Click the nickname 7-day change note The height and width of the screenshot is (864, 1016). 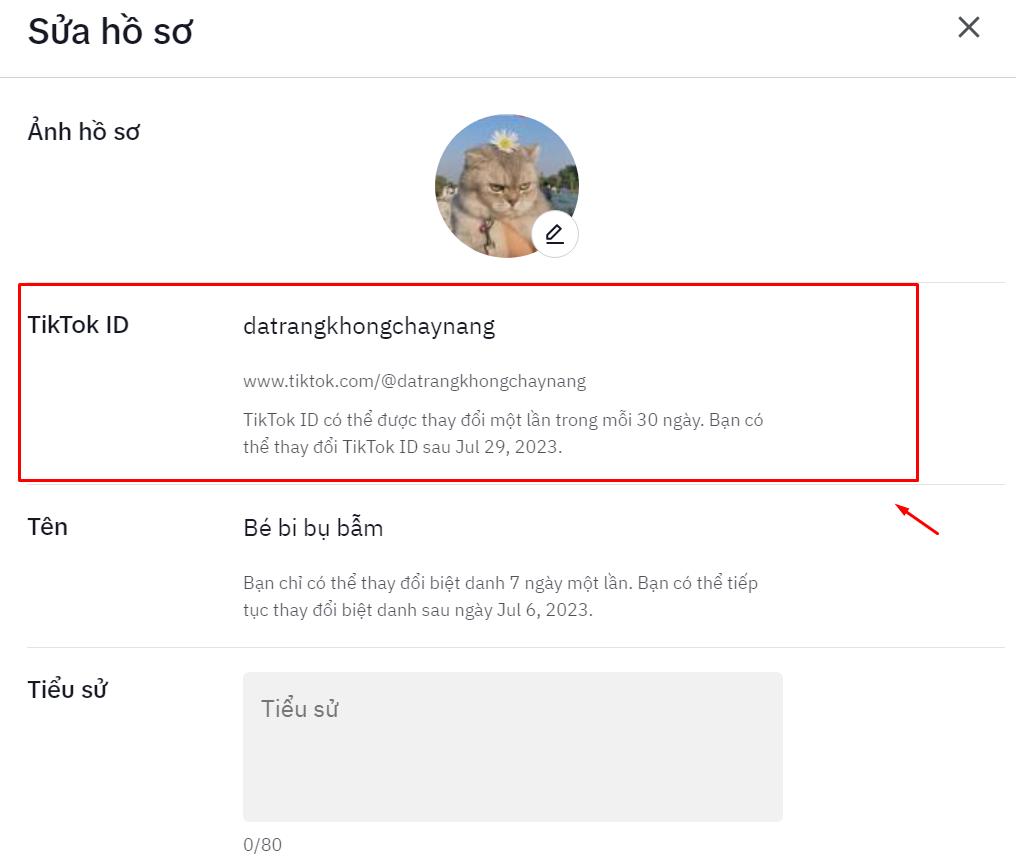pyautogui.click(x=500, y=596)
